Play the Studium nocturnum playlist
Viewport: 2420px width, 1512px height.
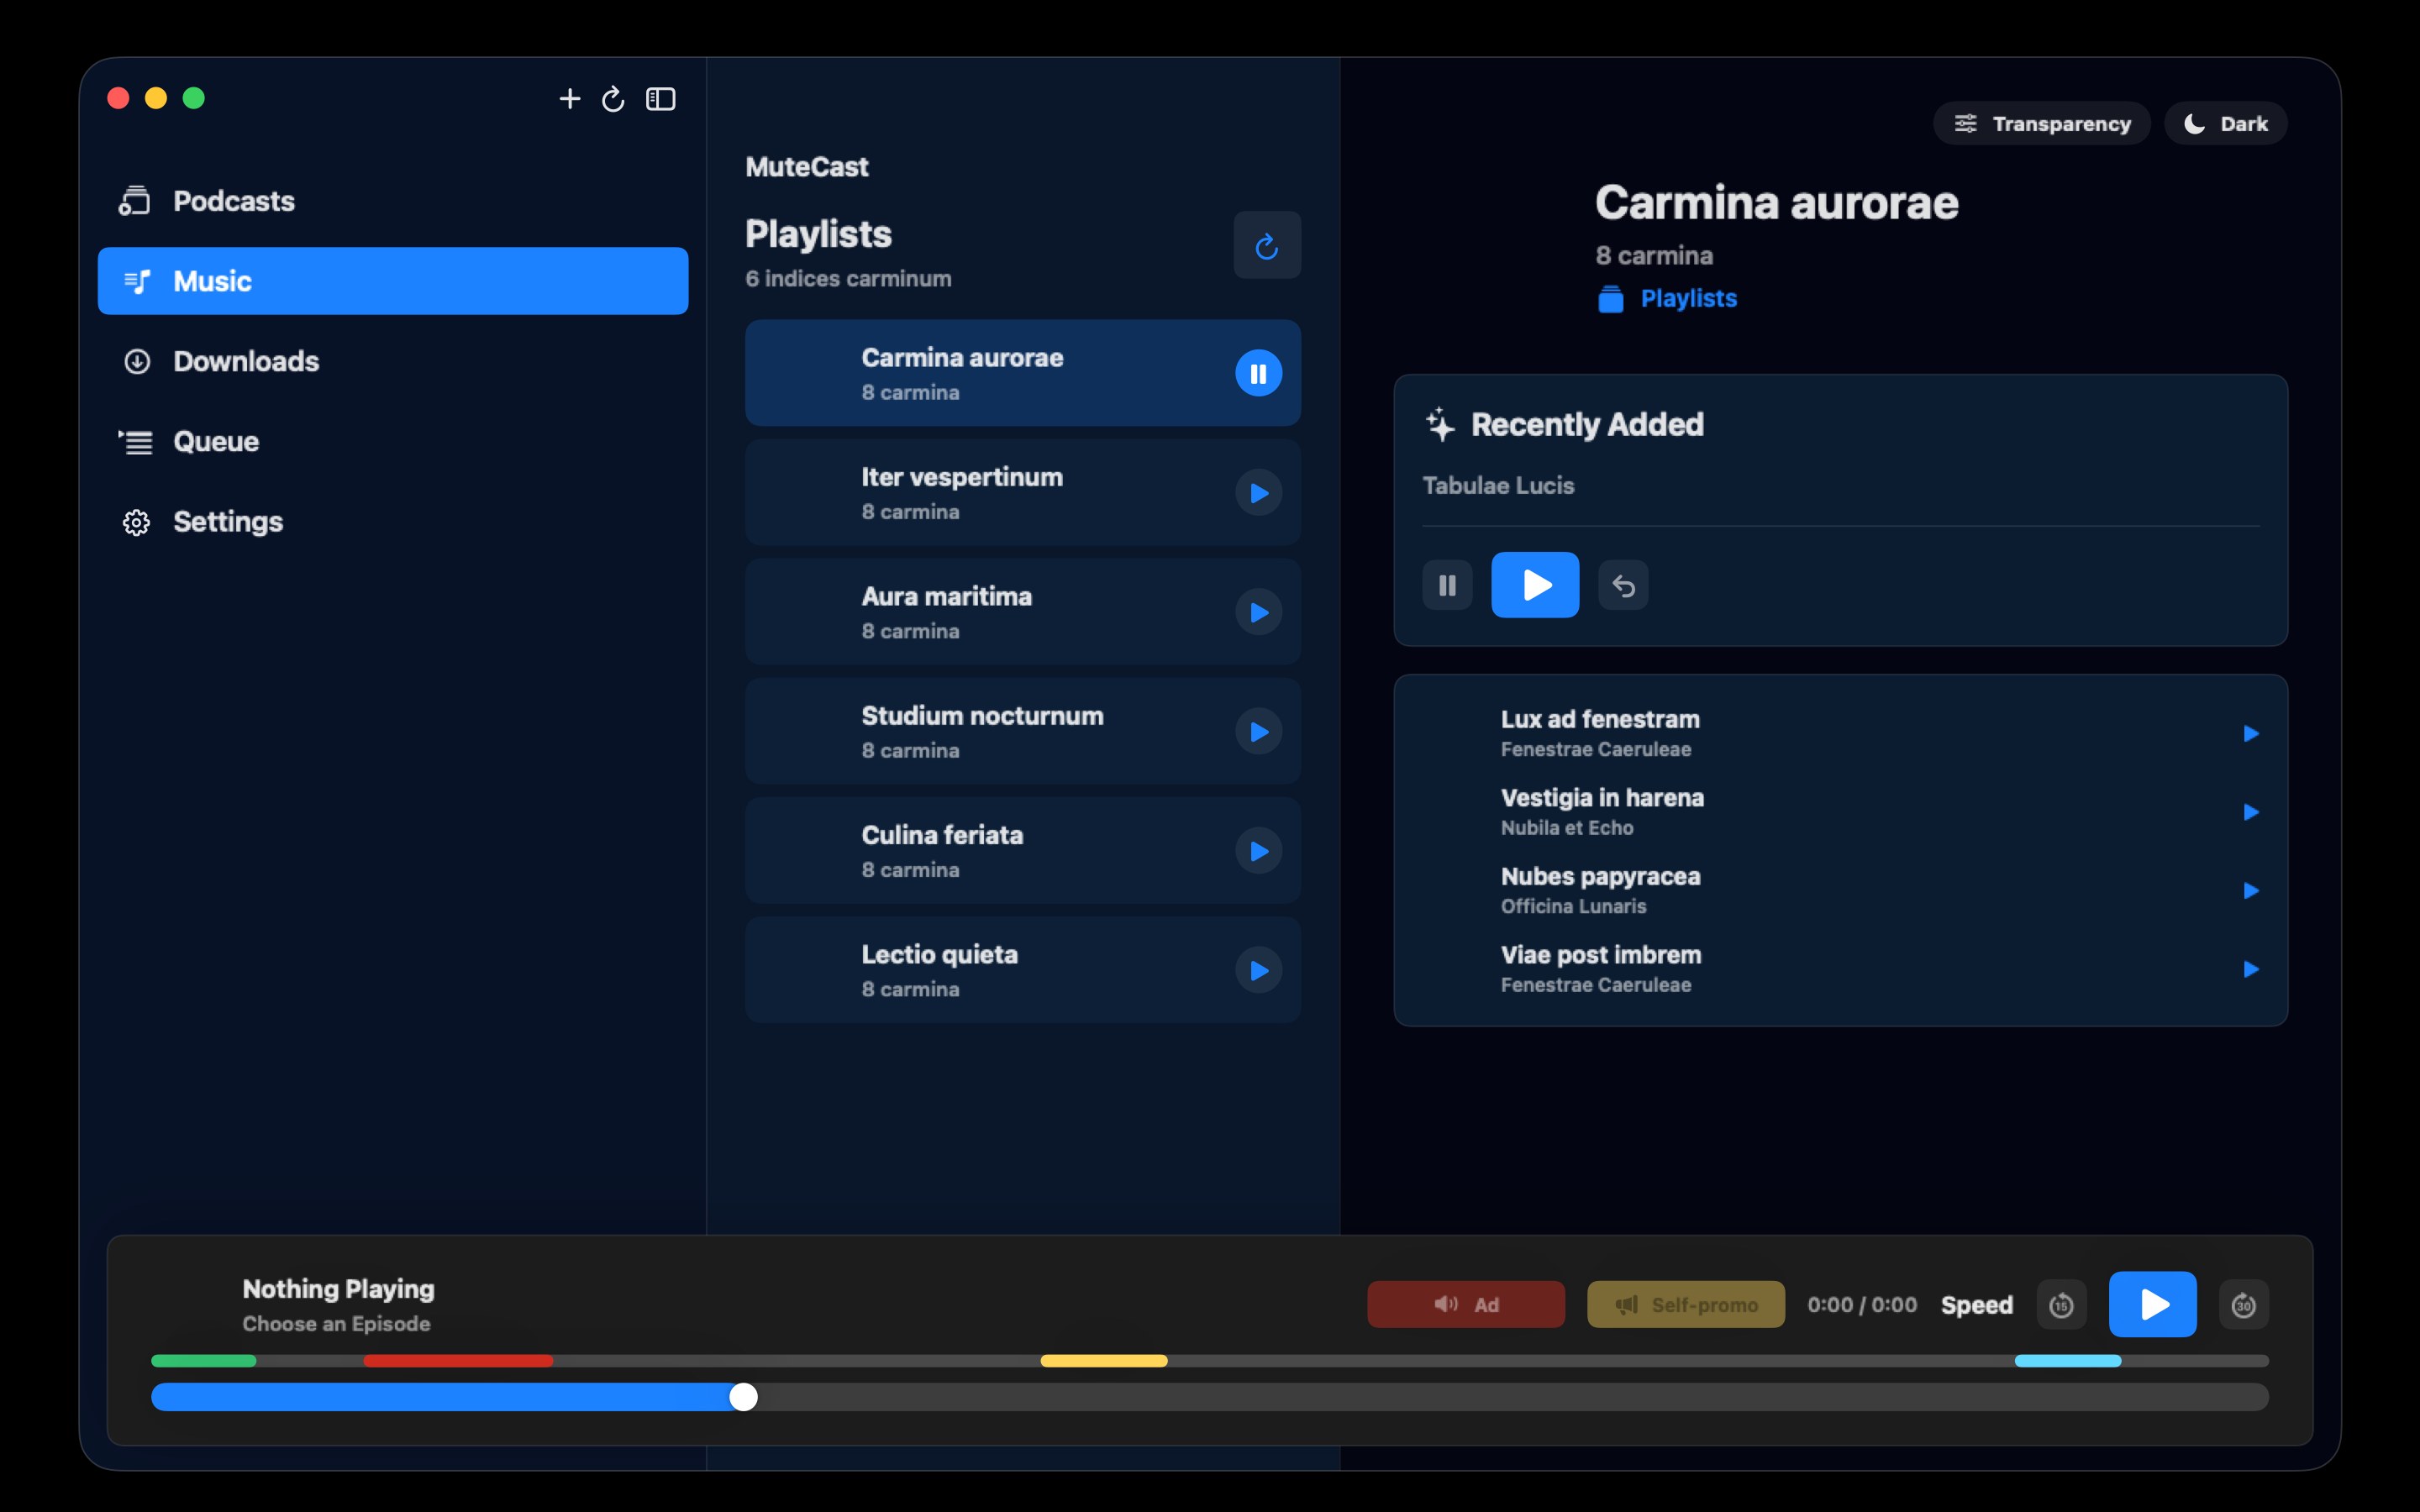pyautogui.click(x=1258, y=732)
